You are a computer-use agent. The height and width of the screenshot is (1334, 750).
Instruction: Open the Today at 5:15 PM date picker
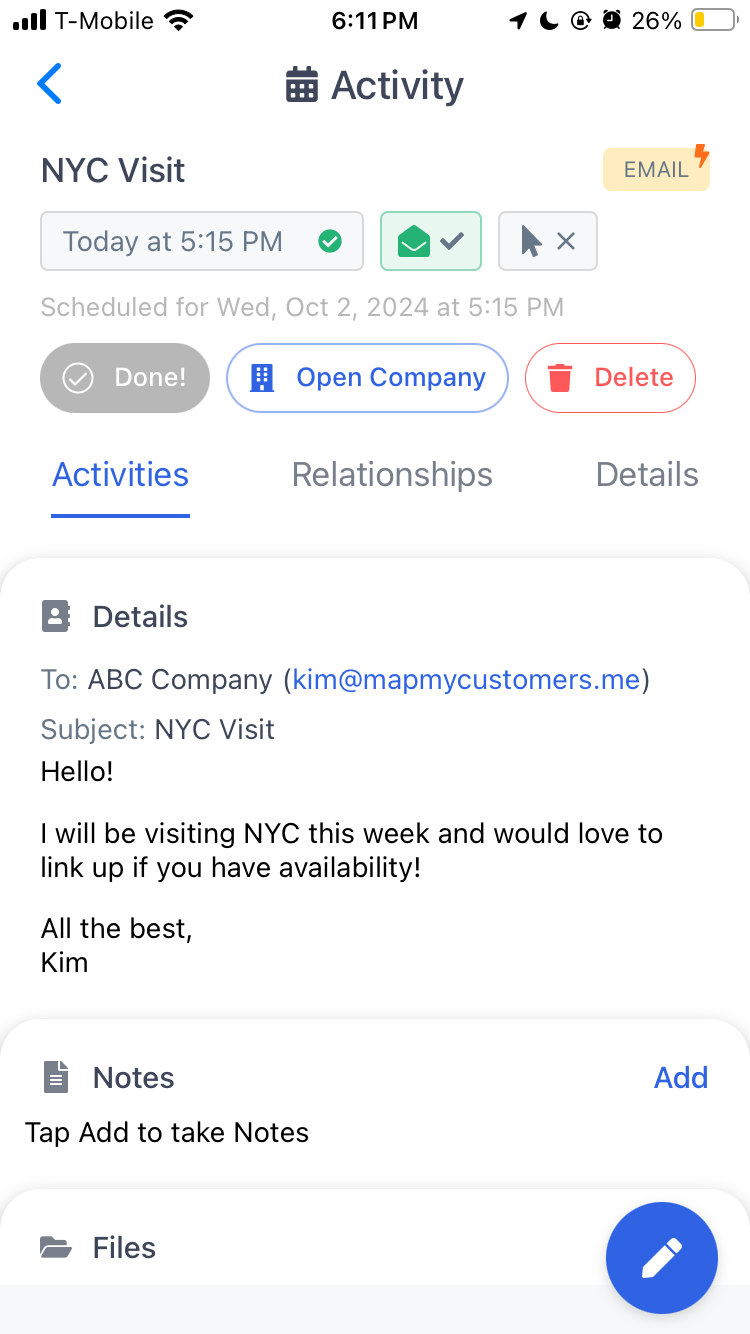point(201,241)
